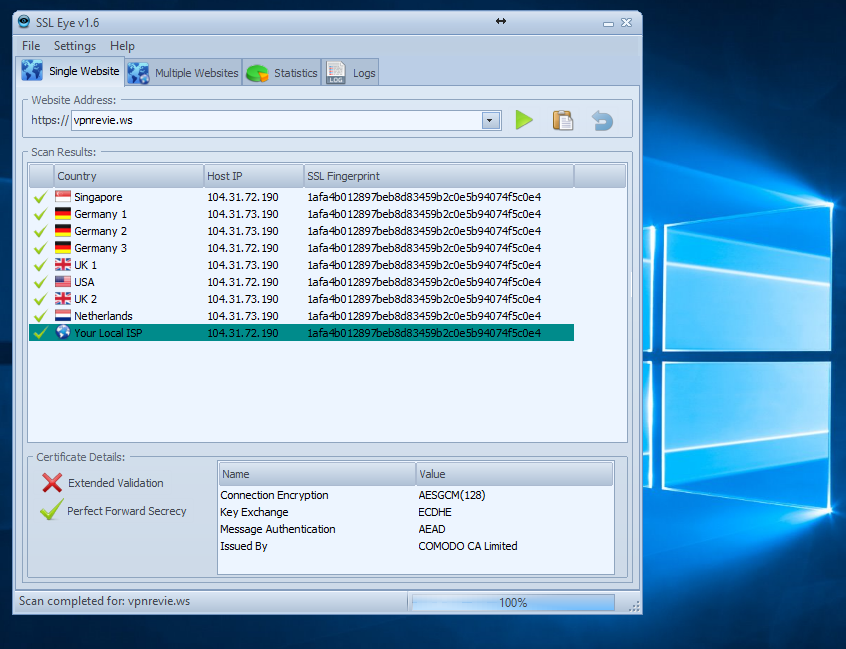The width and height of the screenshot is (846, 649).
Task: Click the USA flag icon
Action: pyautogui.click(x=63, y=282)
